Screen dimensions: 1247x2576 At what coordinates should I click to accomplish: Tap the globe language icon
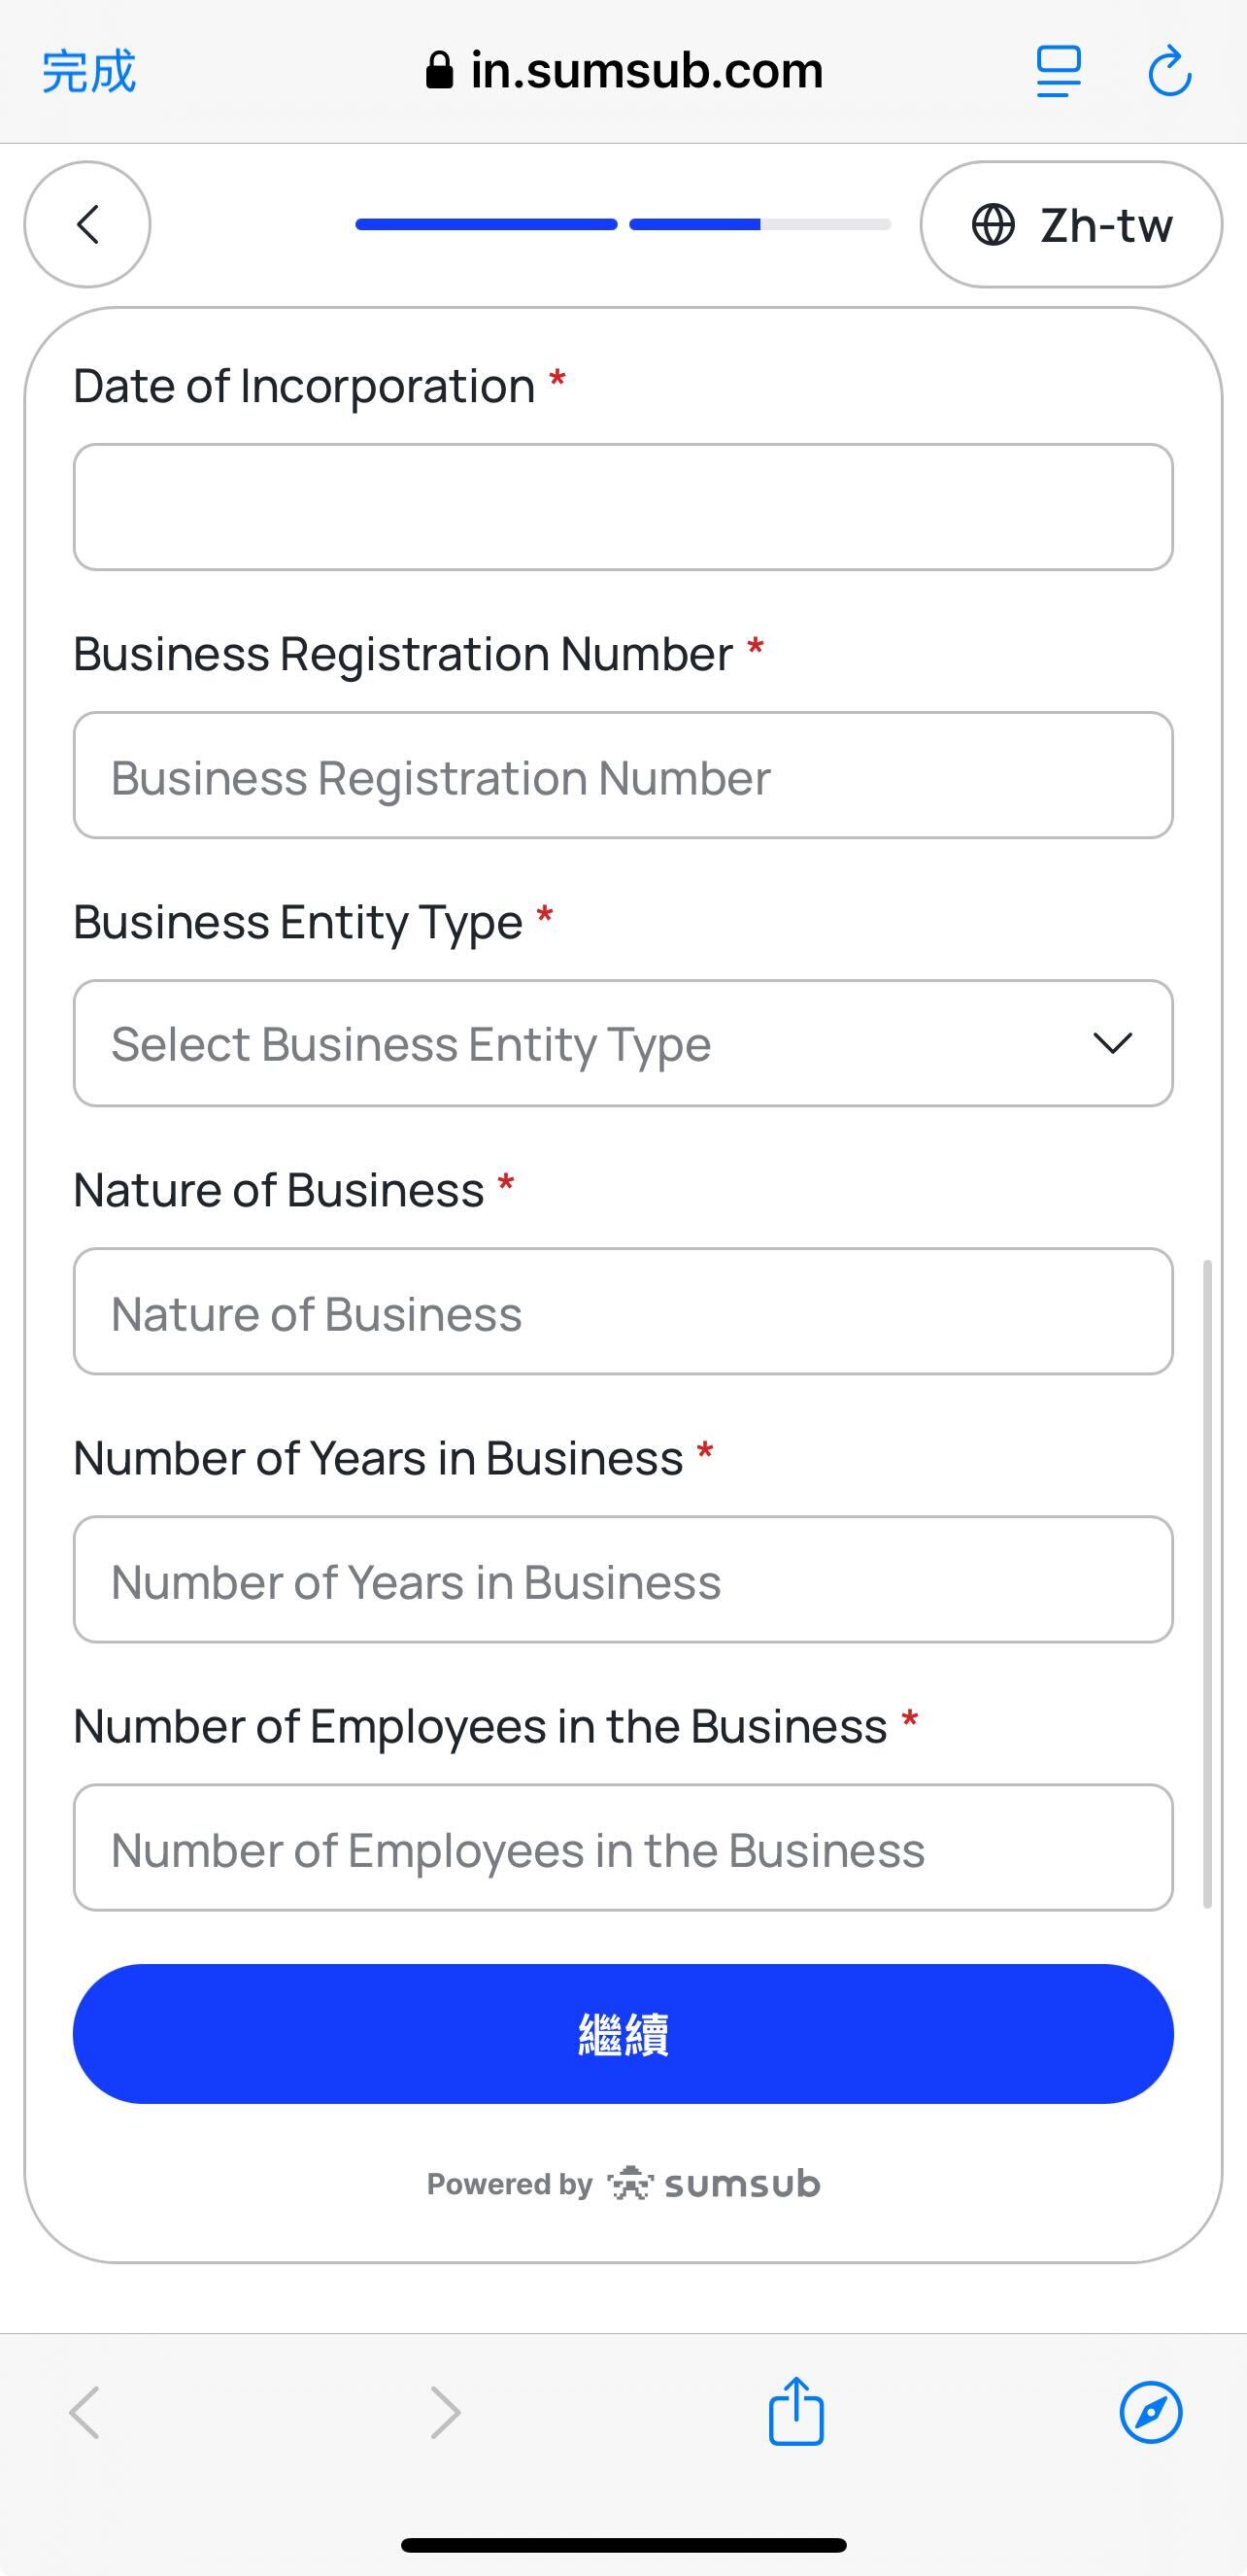tap(993, 225)
